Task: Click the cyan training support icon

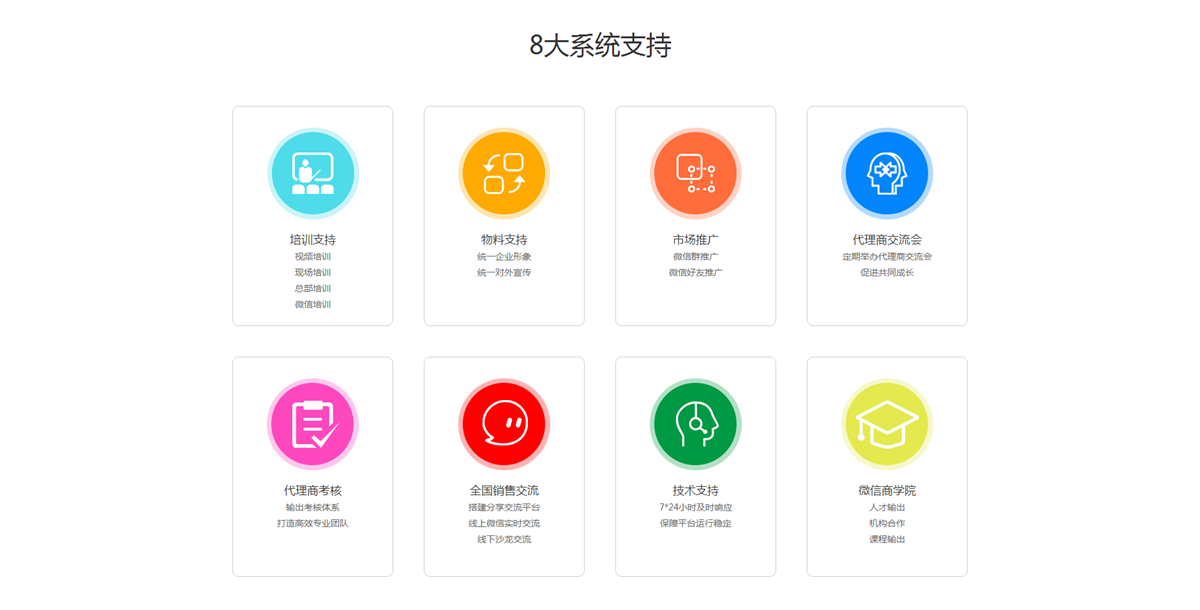Action: [313, 173]
